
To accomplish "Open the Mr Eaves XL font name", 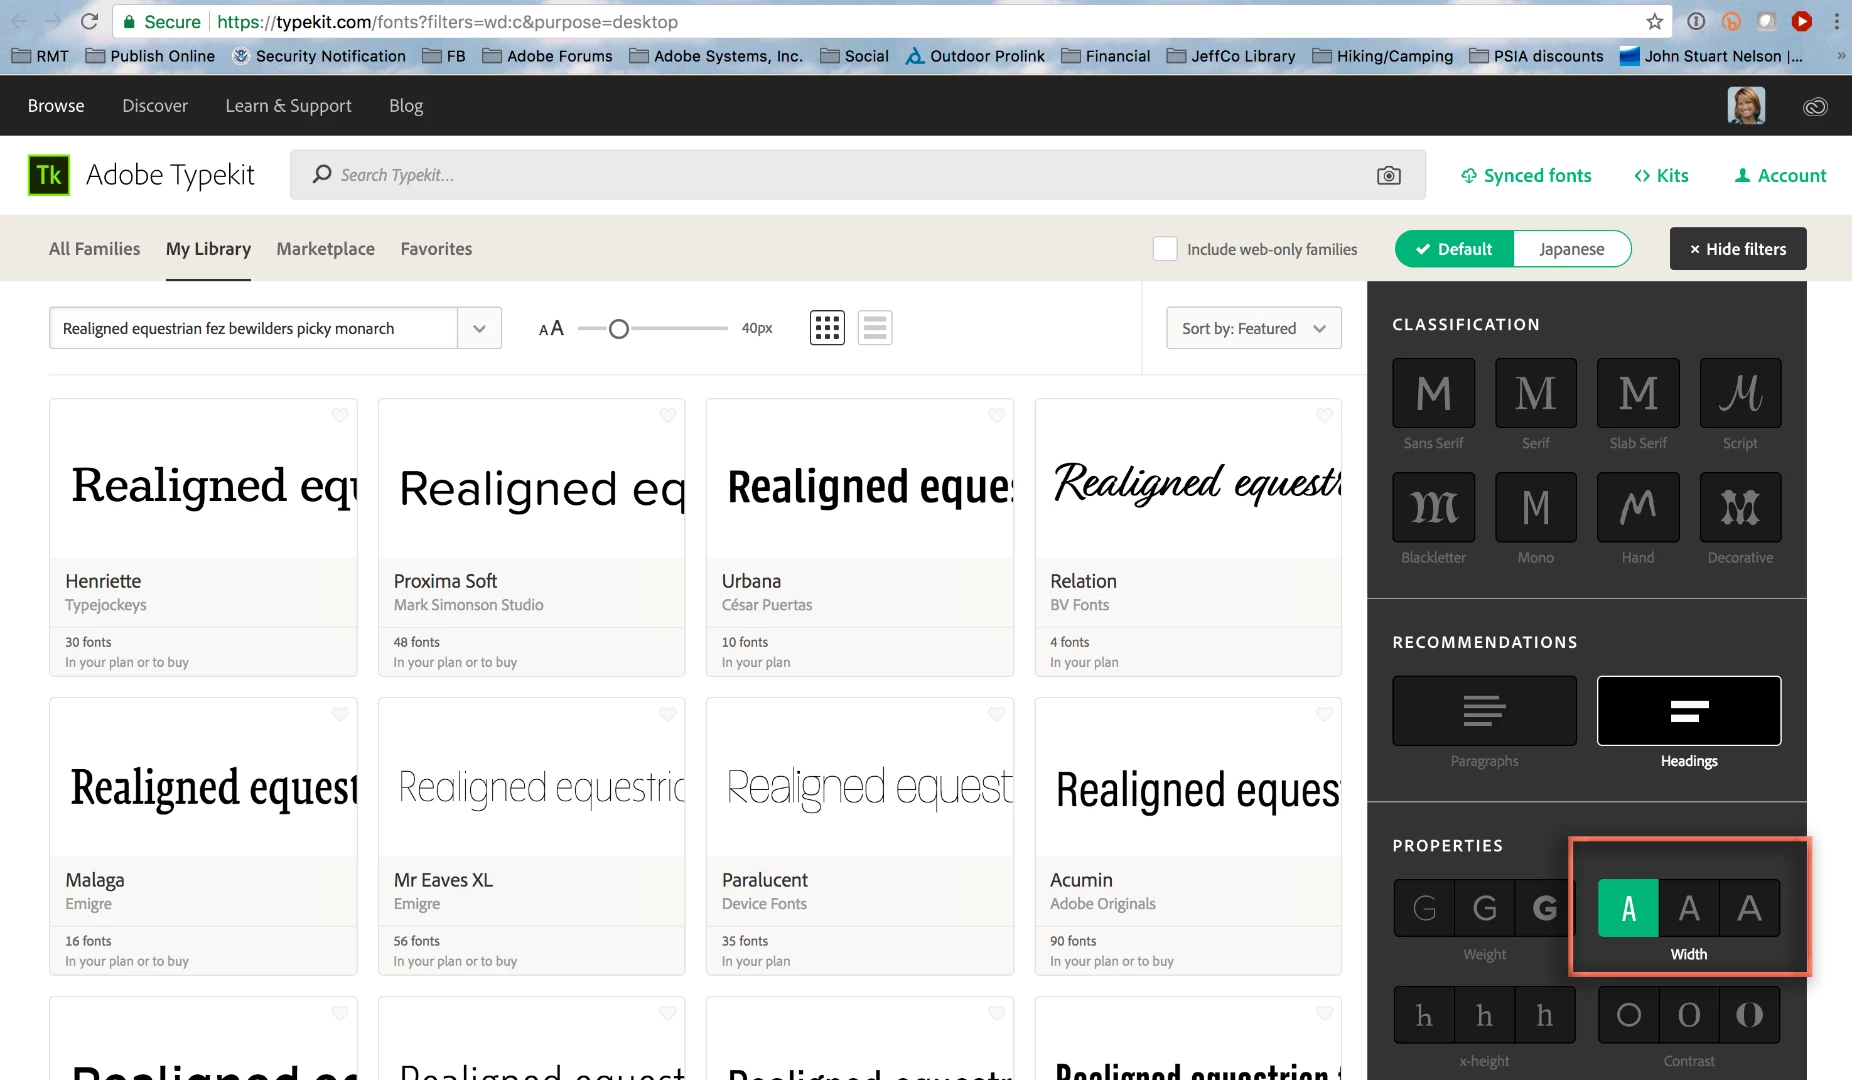I will (443, 880).
